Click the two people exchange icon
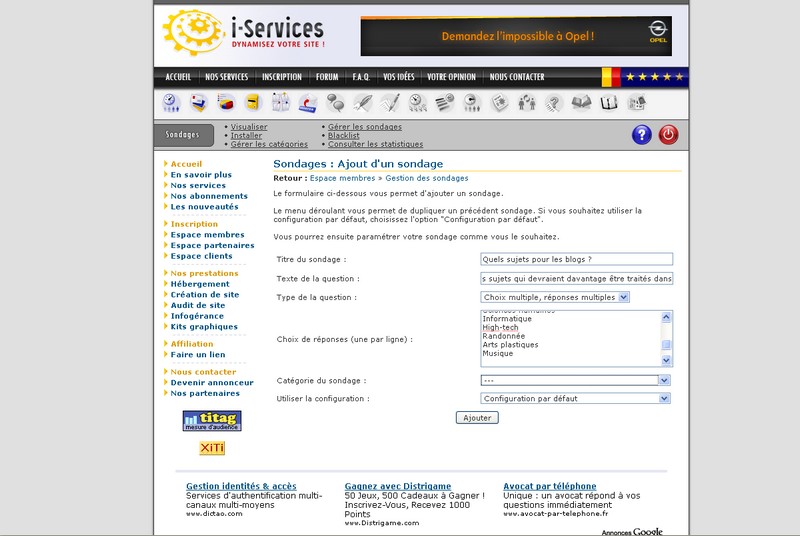The height and width of the screenshot is (536, 800). tap(527, 103)
